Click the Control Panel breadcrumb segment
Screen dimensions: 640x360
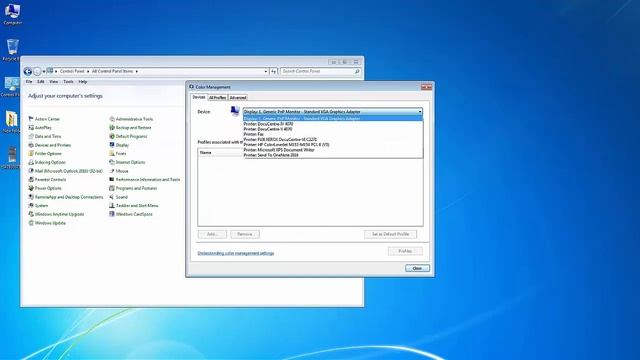[72, 71]
